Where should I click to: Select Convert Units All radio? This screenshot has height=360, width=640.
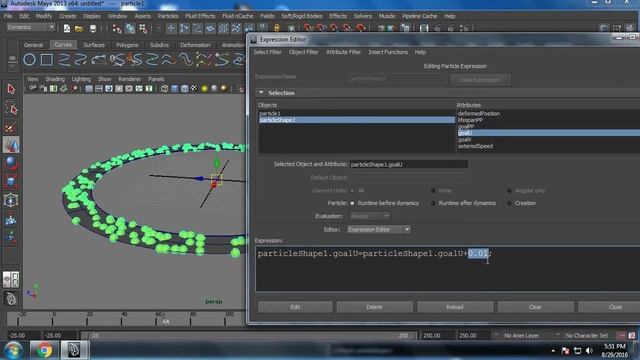(352, 191)
